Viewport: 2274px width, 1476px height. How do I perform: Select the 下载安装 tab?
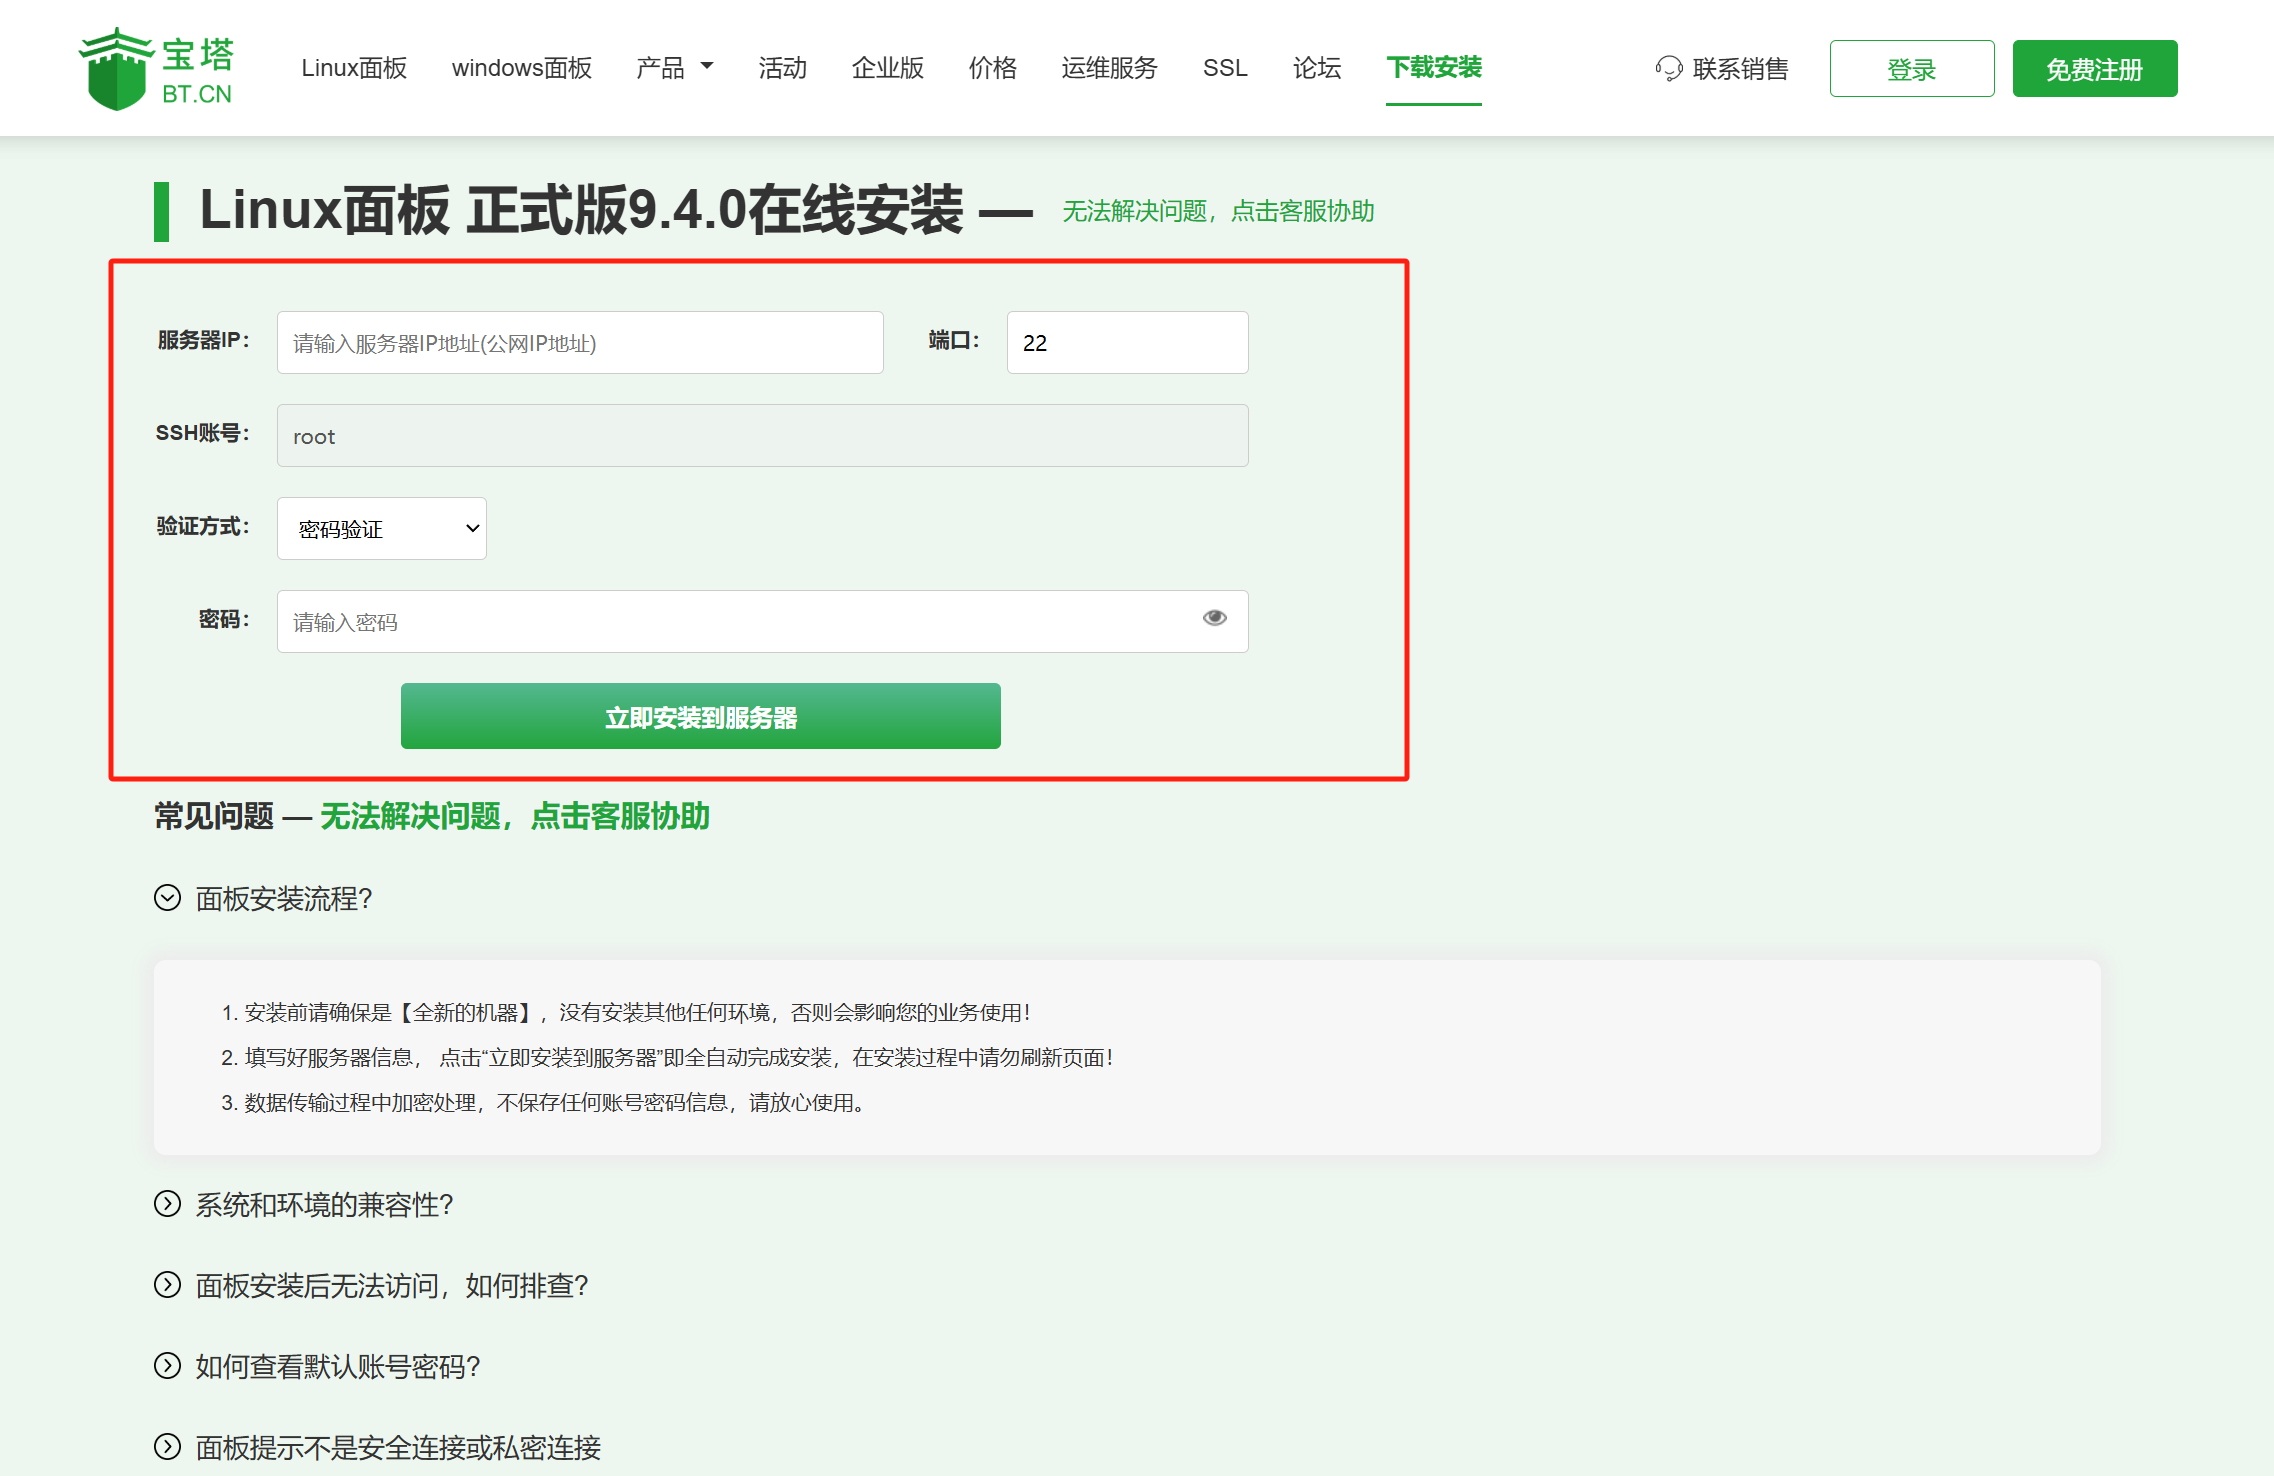1433,68
